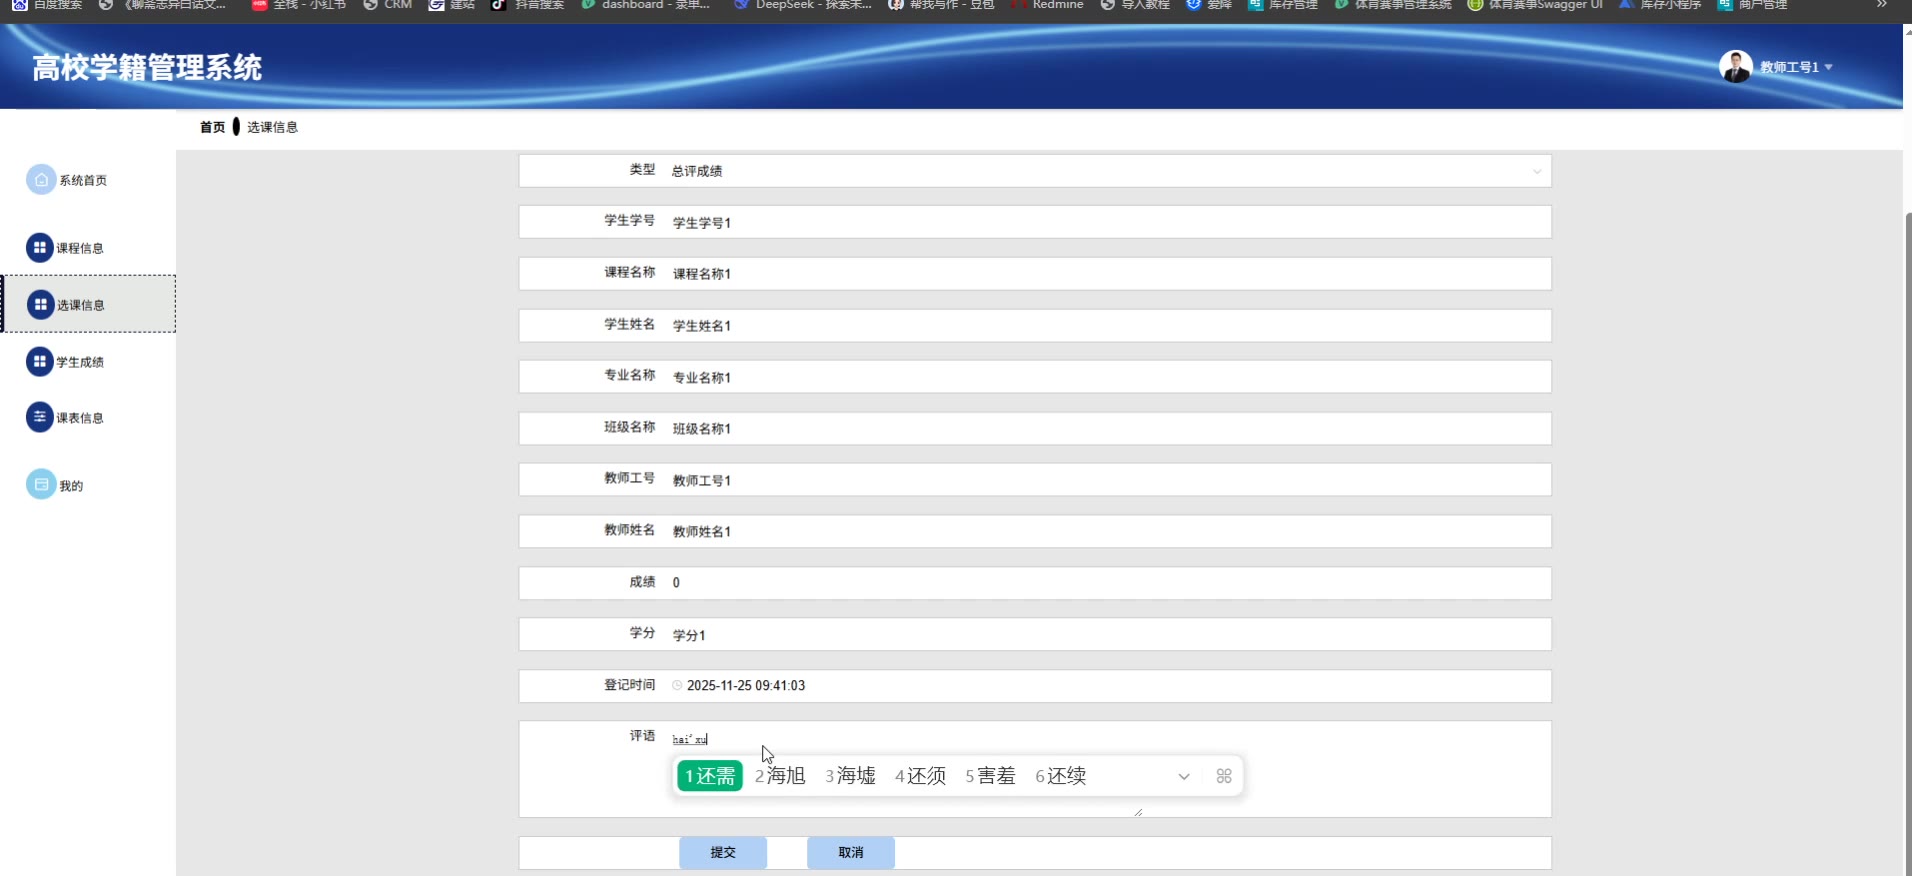Screen dimensions: 1912x876
Task: Open the Redmine bookmark
Action: pyautogui.click(x=1048, y=5)
